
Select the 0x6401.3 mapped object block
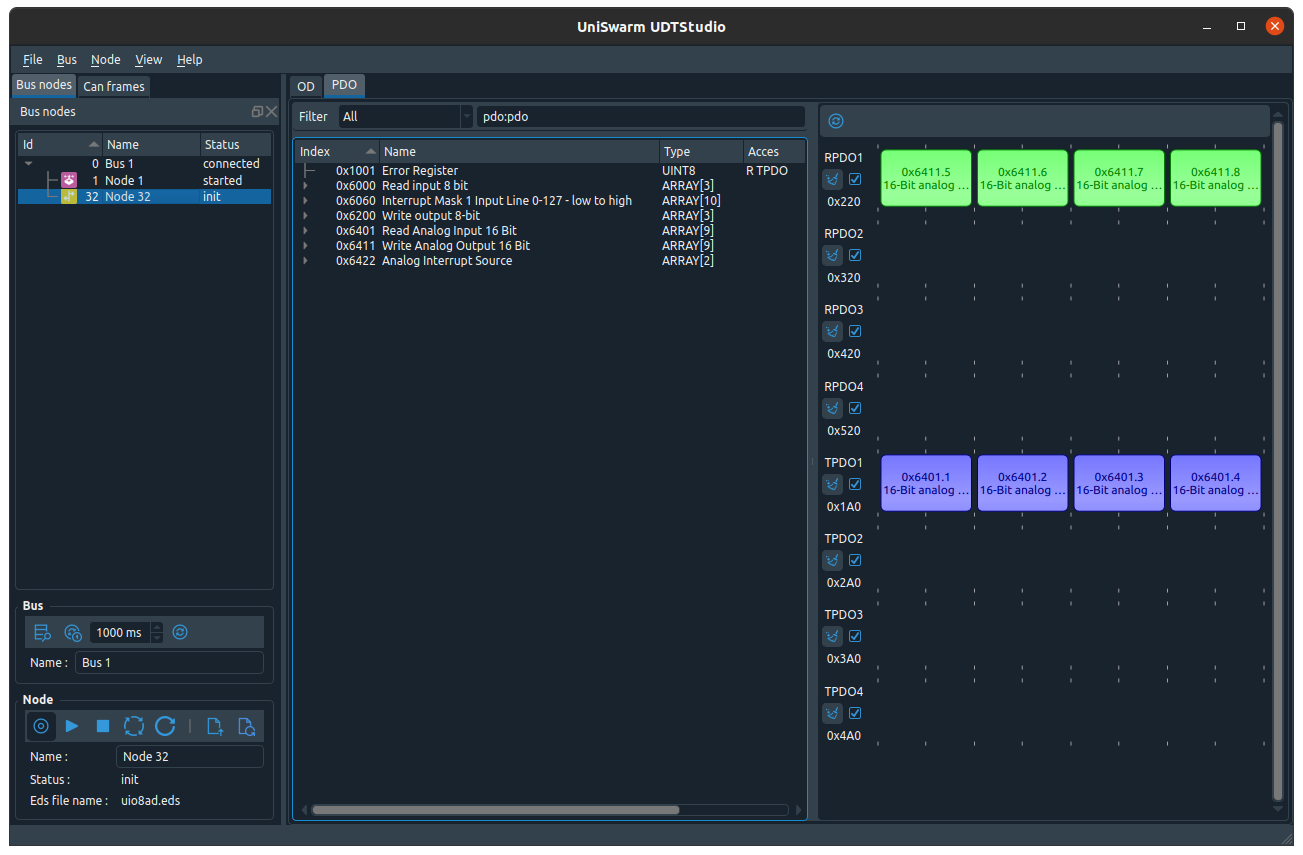tap(1119, 483)
